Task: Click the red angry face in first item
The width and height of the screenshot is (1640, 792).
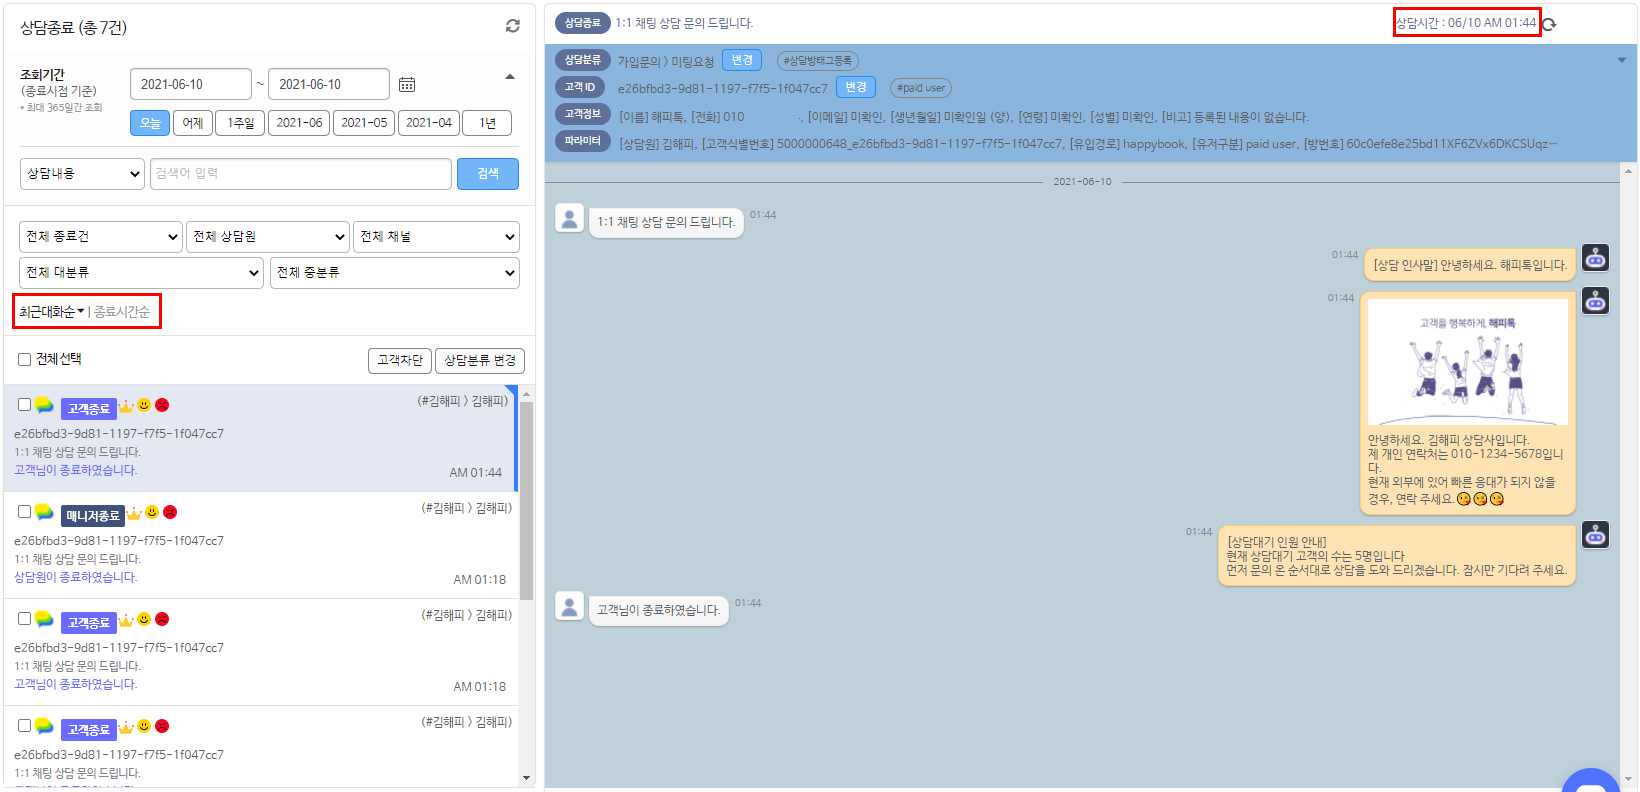Action: click(x=162, y=405)
